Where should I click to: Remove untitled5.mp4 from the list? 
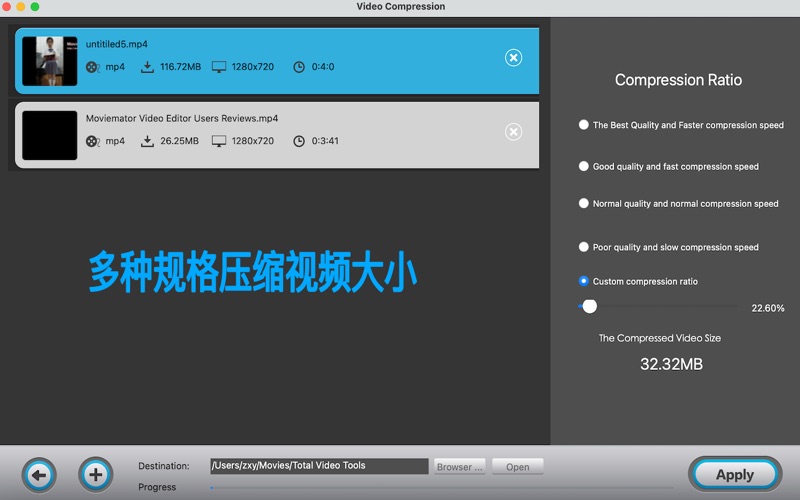513,58
